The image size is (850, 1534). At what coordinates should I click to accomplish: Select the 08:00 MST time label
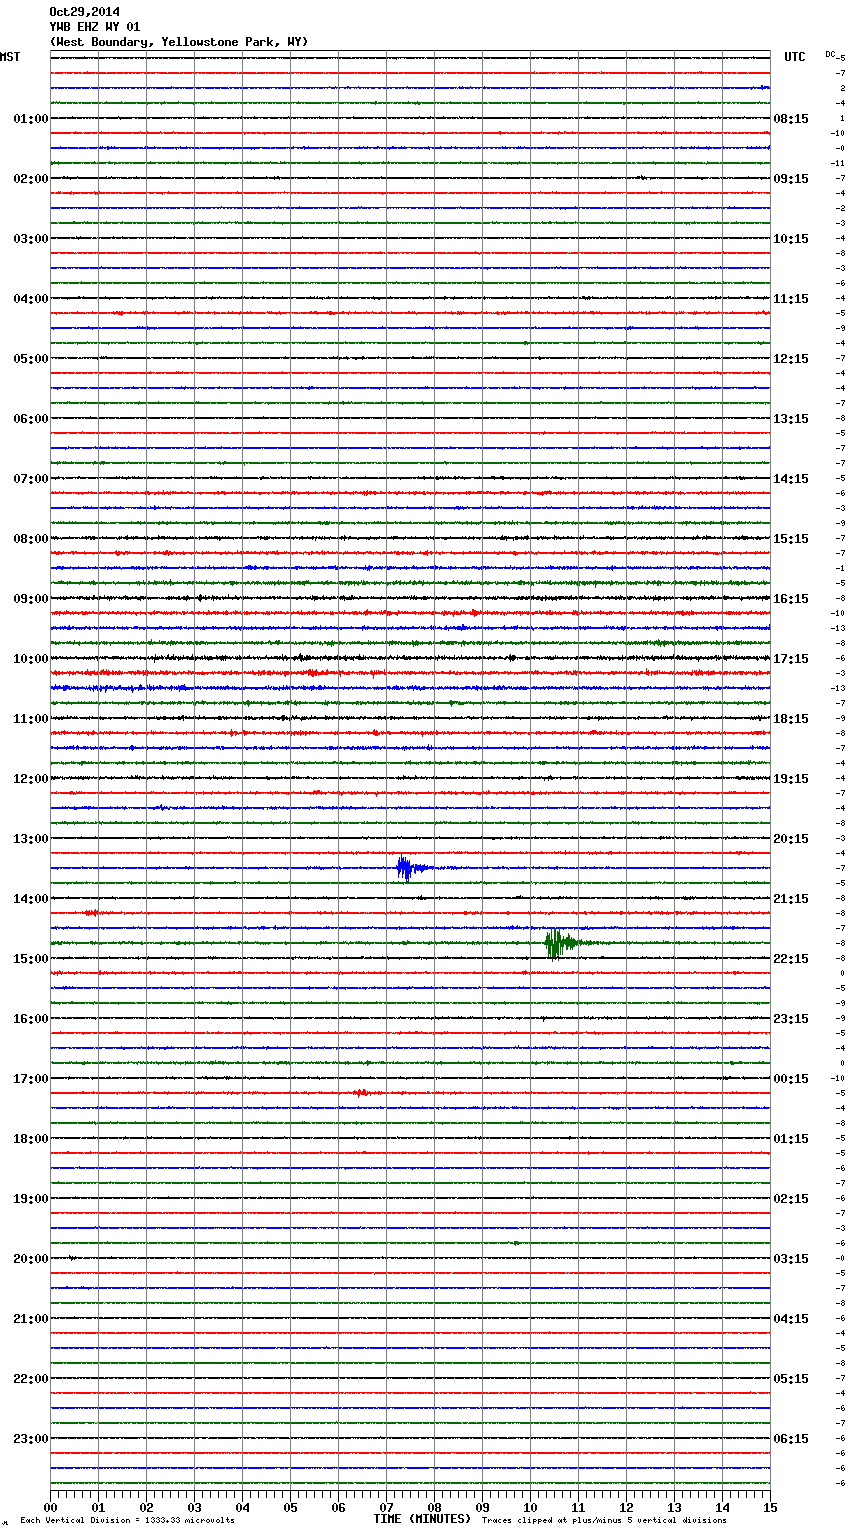click(31, 539)
